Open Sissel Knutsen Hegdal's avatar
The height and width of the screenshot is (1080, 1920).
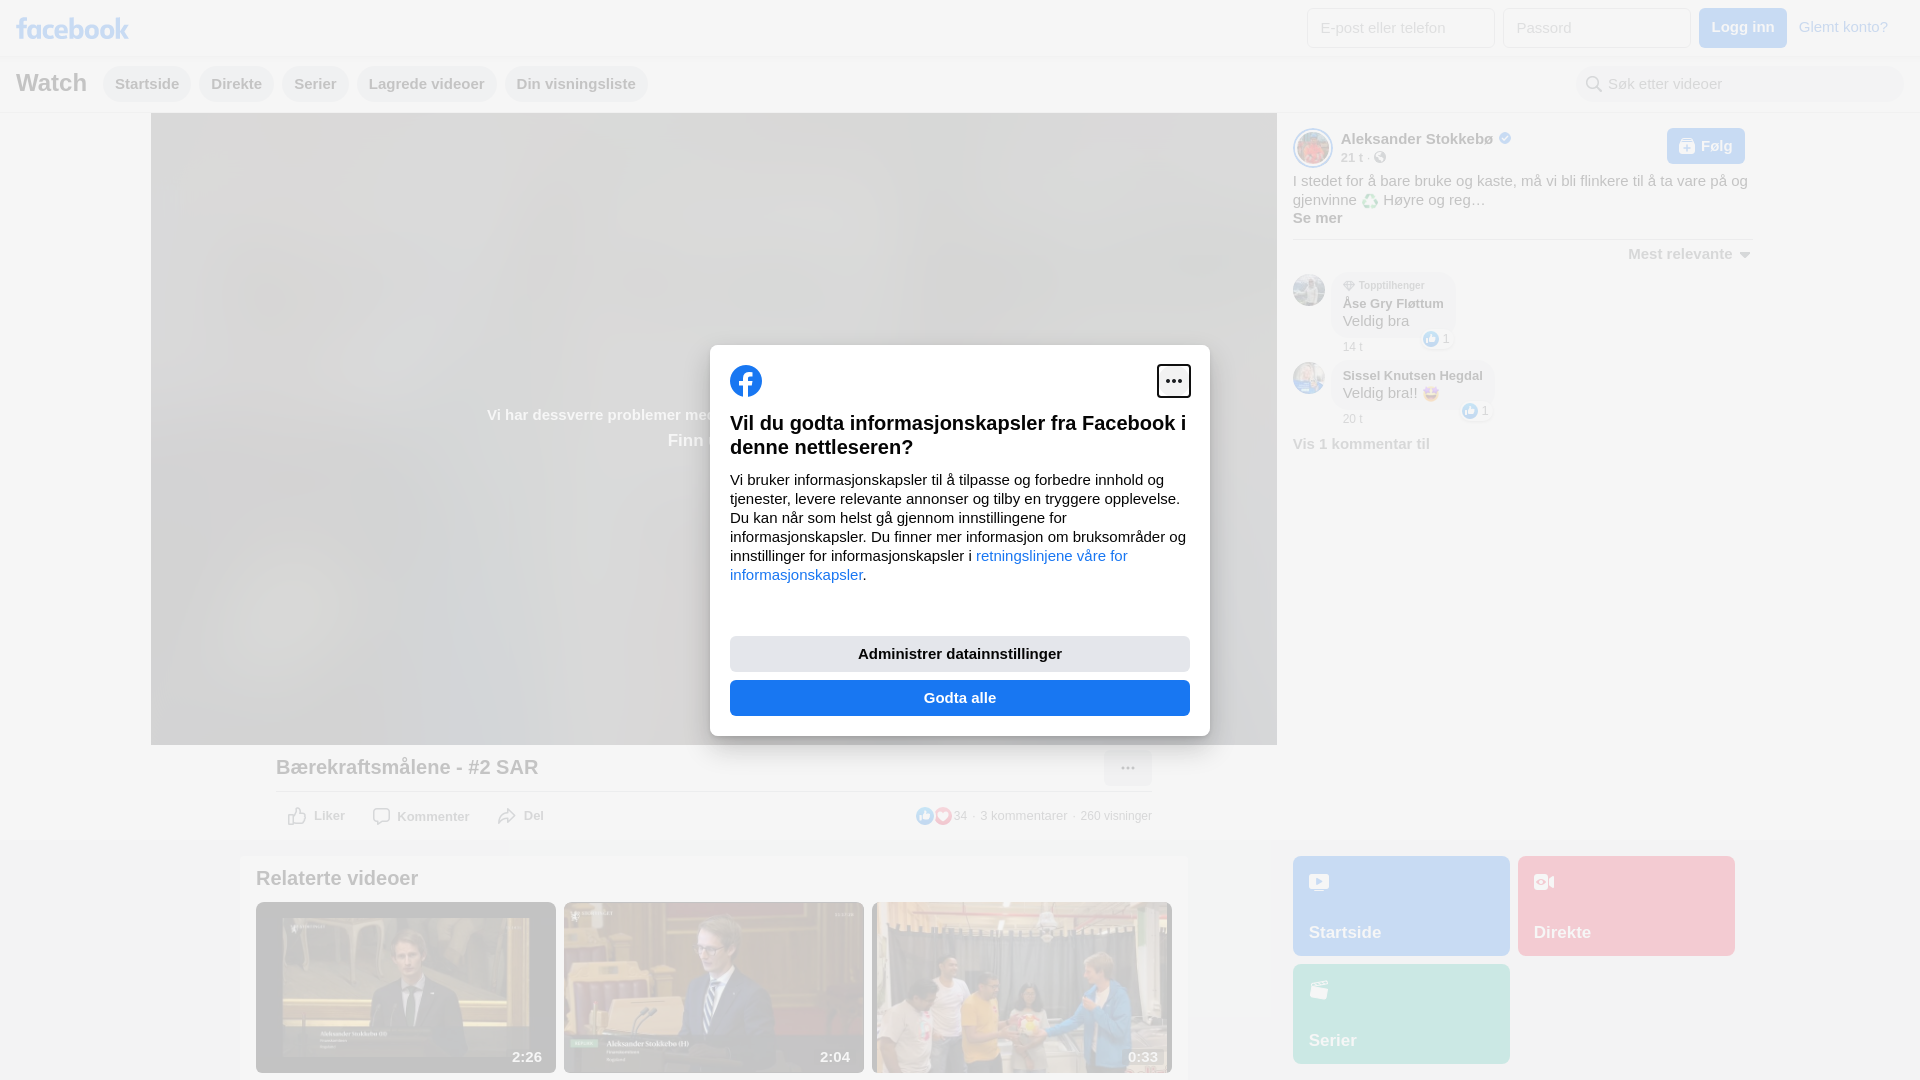coord(1309,378)
